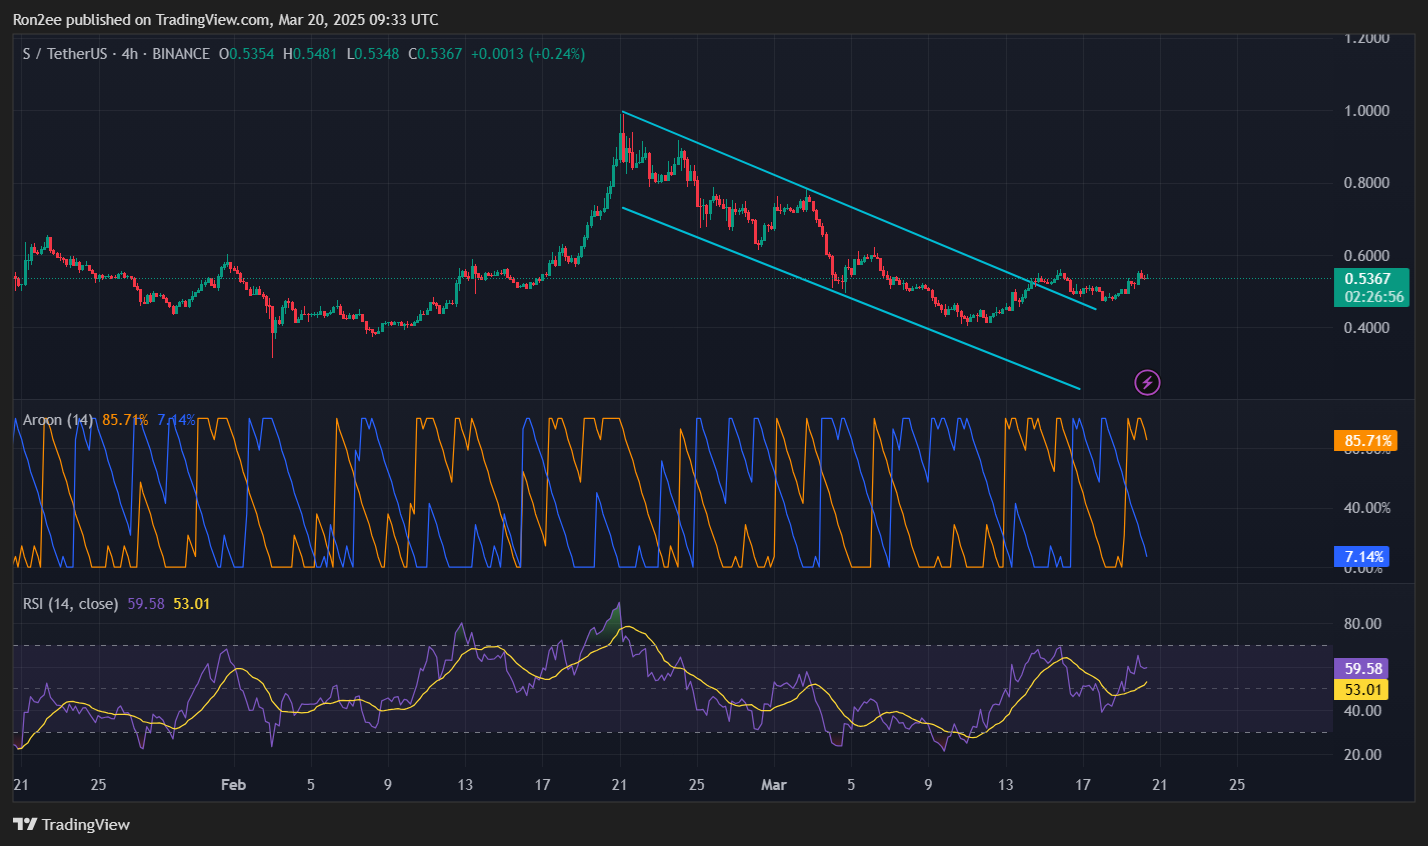This screenshot has width=1428, height=846.
Task: Click the orange 85.71% Aroon axis tag
Action: (1366, 441)
